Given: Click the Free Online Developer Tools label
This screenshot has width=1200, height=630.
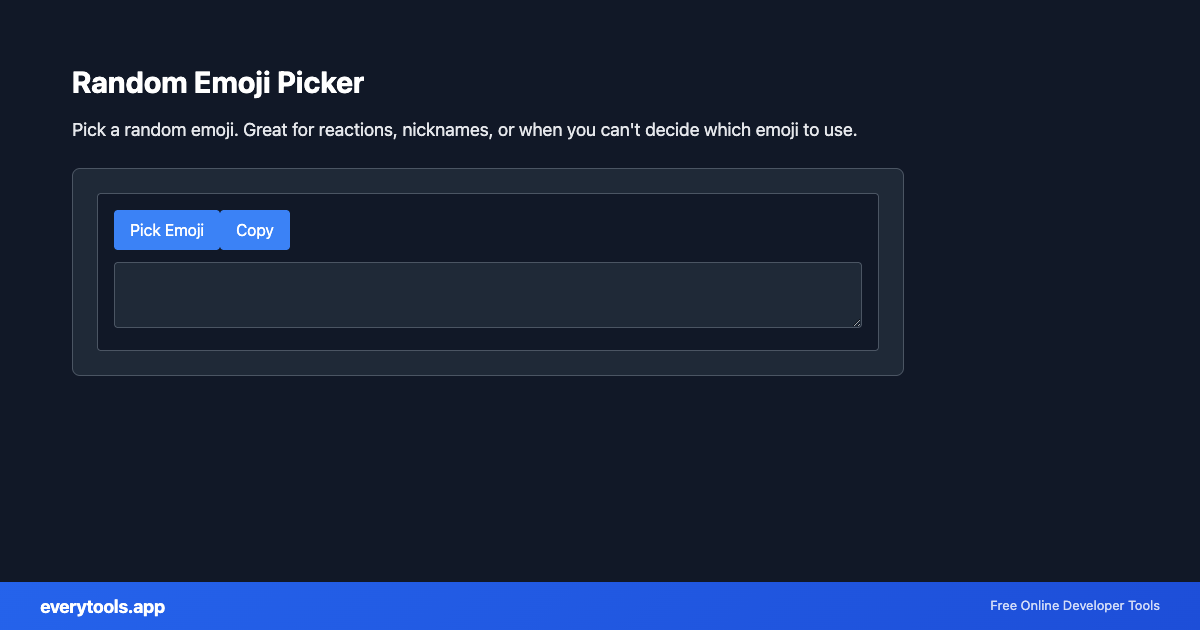Looking at the screenshot, I should (x=1074, y=606).
